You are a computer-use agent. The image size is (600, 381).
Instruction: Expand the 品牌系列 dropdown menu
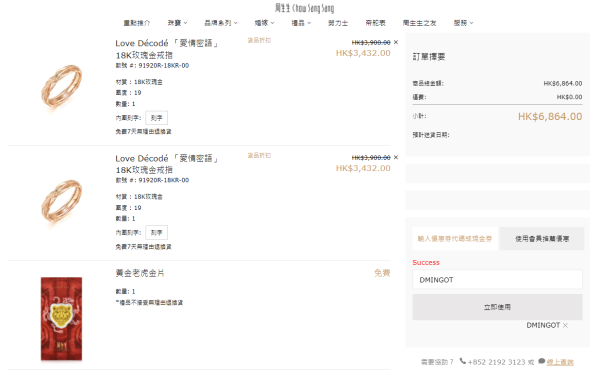coord(221,23)
